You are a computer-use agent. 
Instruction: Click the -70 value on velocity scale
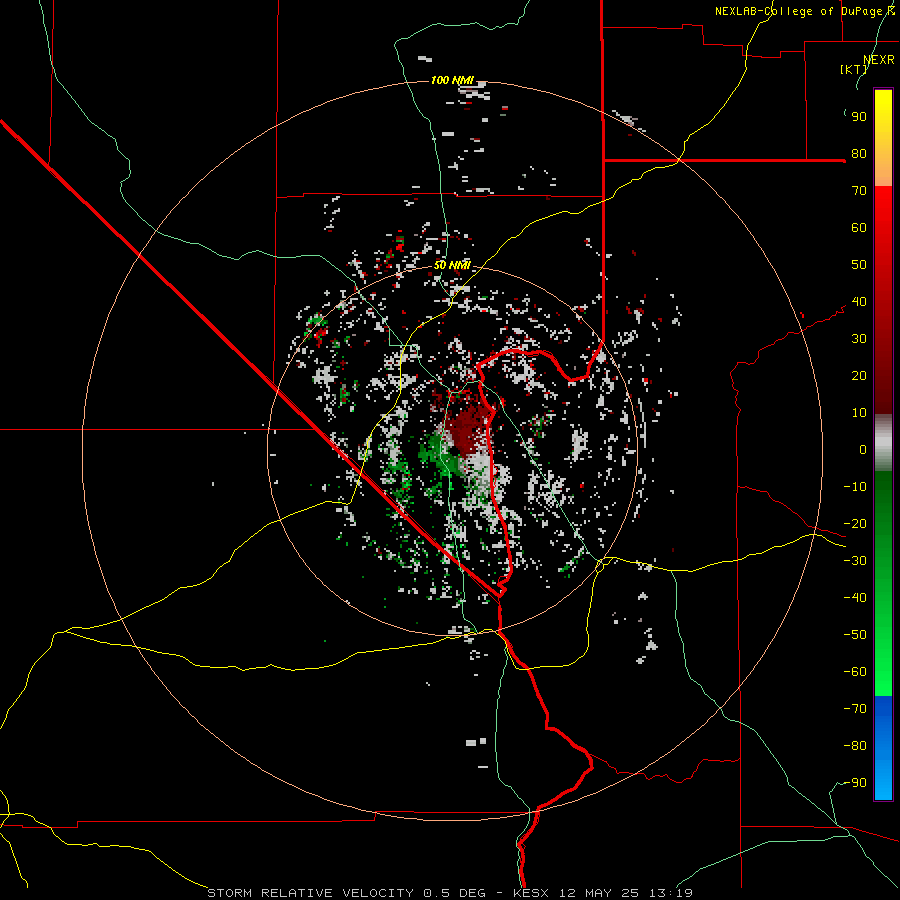pyautogui.click(x=855, y=709)
